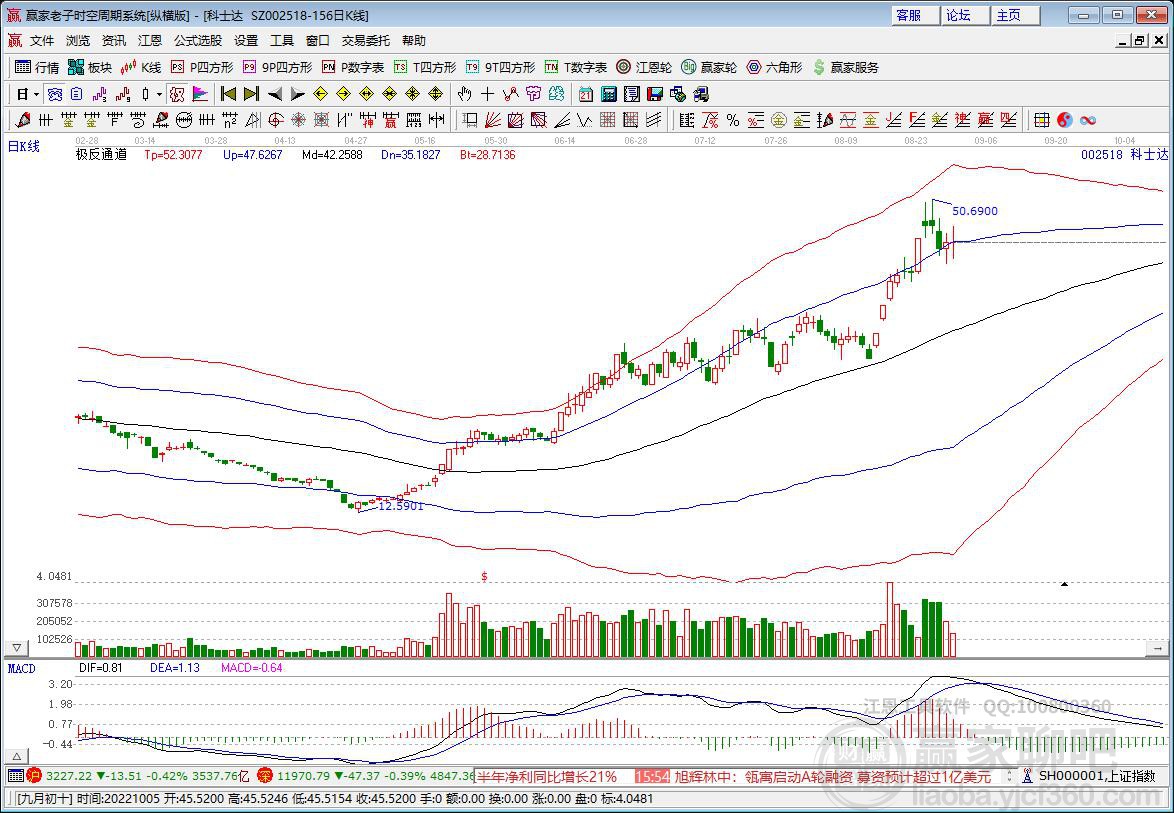Toggle the 赢家轮 wheel display

(709, 67)
